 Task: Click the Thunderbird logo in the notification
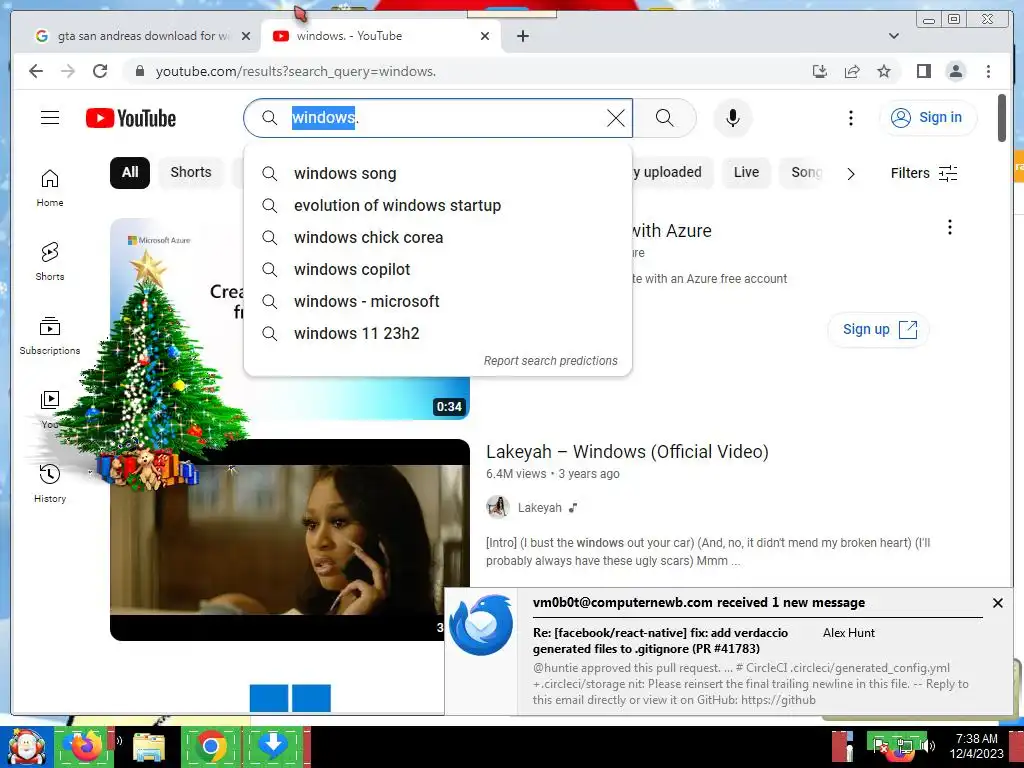coord(481,625)
